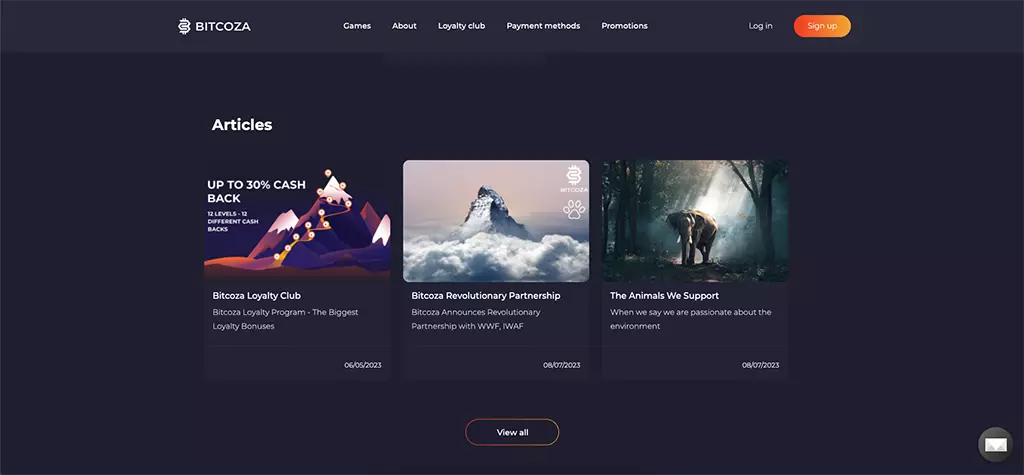Click 'Partnership with WWF, IWAF' description text
This screenshot has width=1024, height=475.
468,326
